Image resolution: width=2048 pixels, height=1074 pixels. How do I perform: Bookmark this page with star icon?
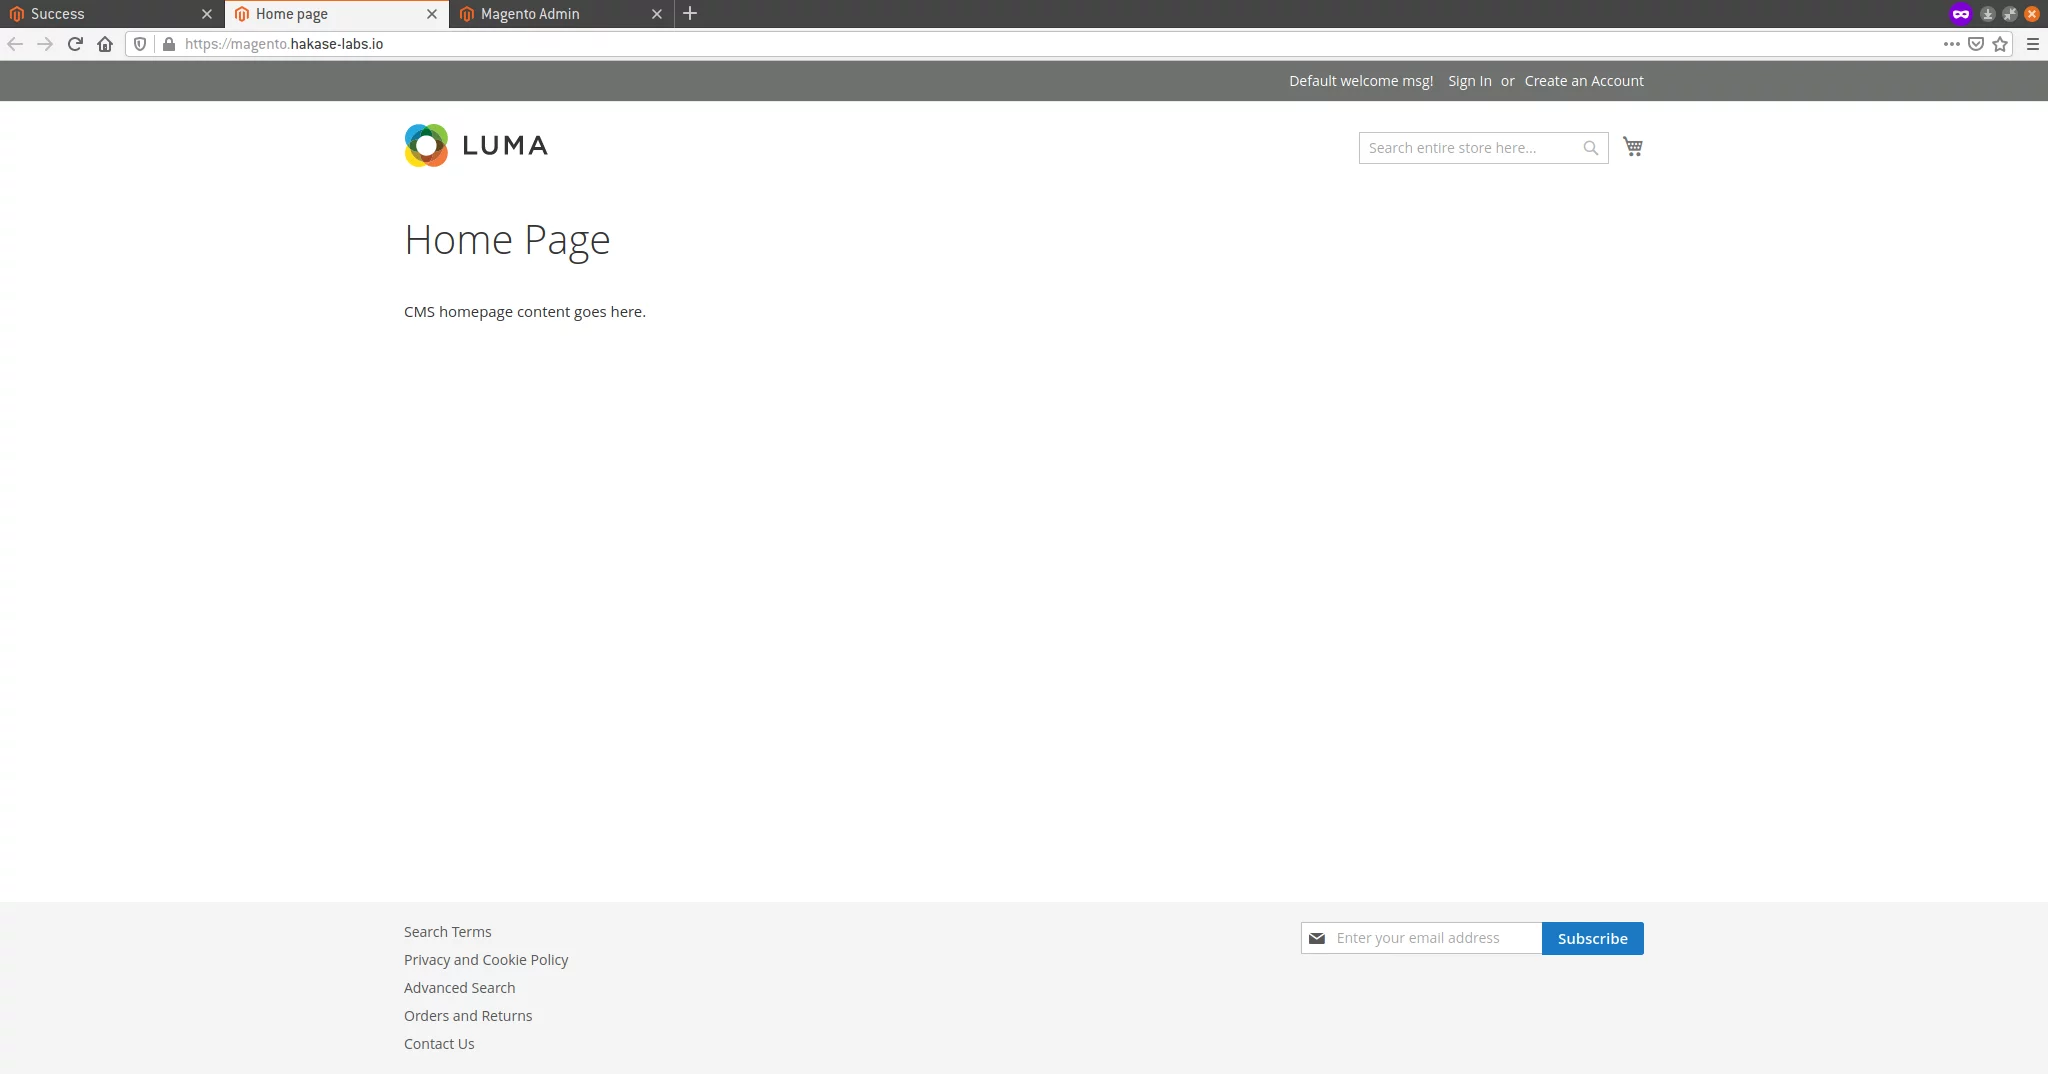2000,44
